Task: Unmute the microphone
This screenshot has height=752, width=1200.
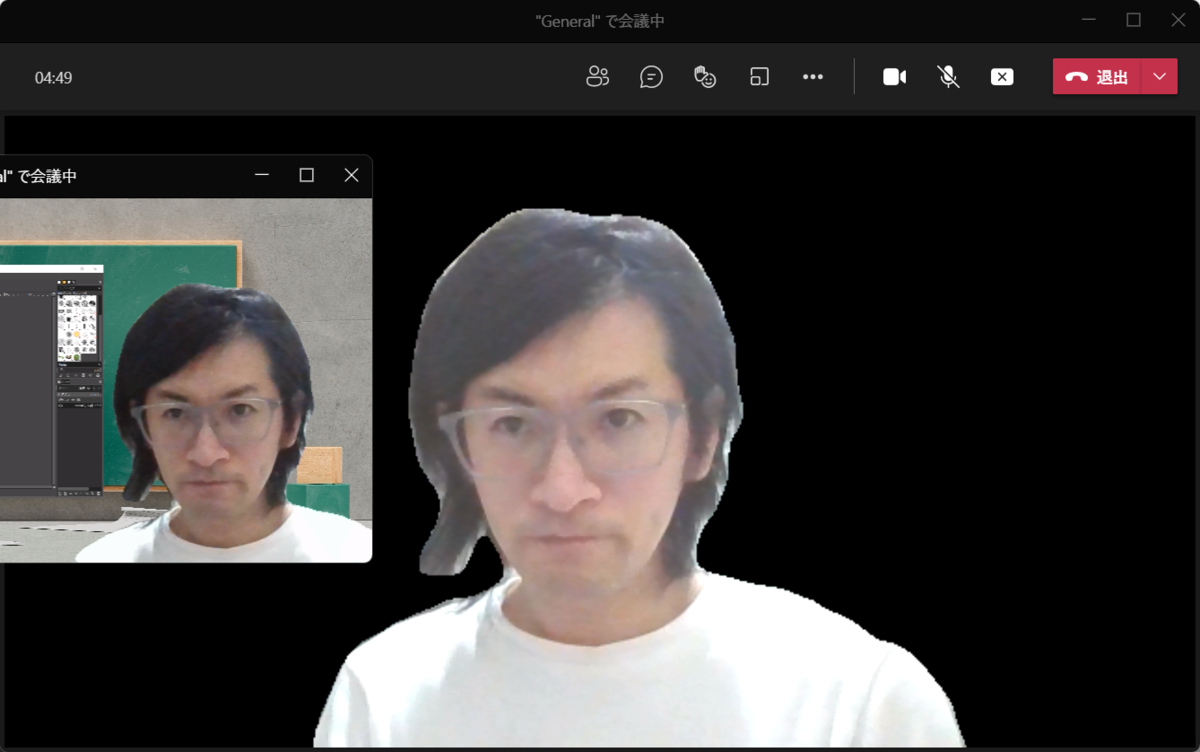Action: (949, 77)
